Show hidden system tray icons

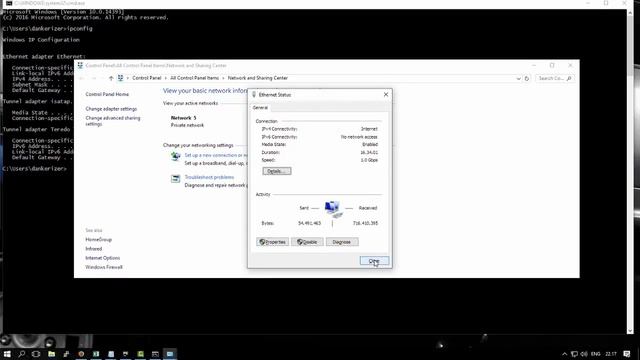(x=564, y=354)
